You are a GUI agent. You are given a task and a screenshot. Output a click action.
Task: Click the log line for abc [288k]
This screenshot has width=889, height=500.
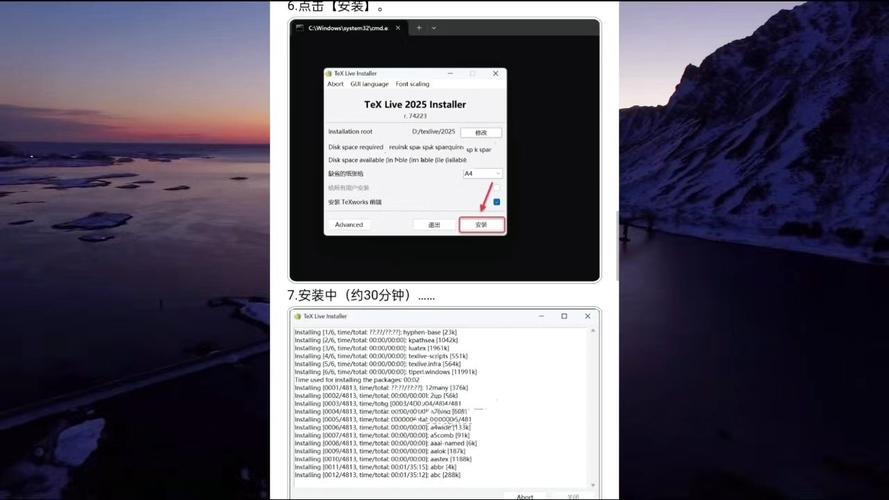coord(378,475)
